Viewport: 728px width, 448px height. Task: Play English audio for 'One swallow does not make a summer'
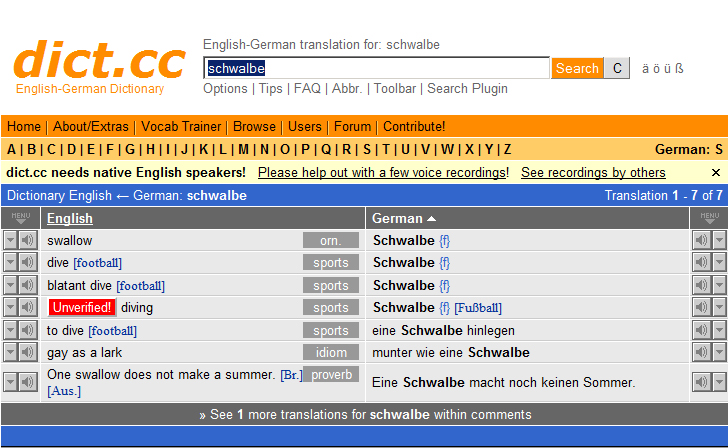click(28, 382)
